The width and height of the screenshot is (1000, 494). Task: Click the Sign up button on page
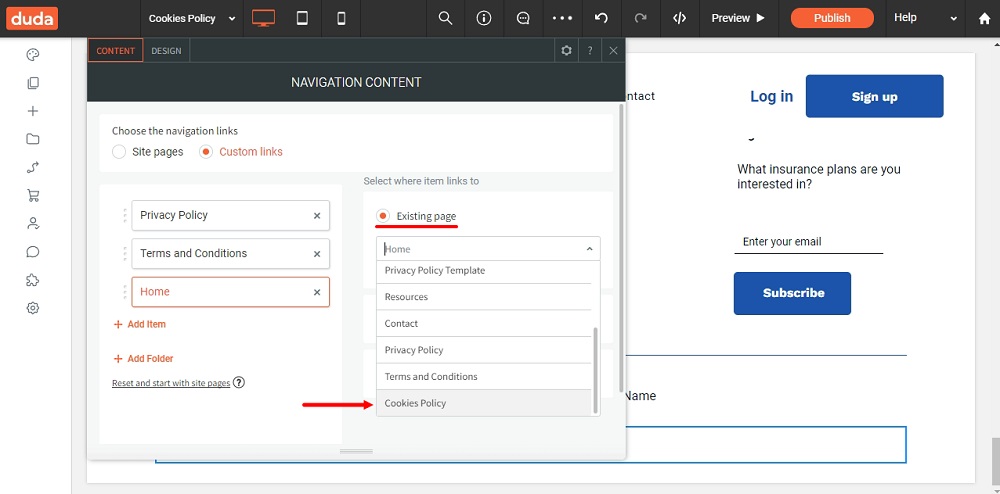(x=874, y=96)
